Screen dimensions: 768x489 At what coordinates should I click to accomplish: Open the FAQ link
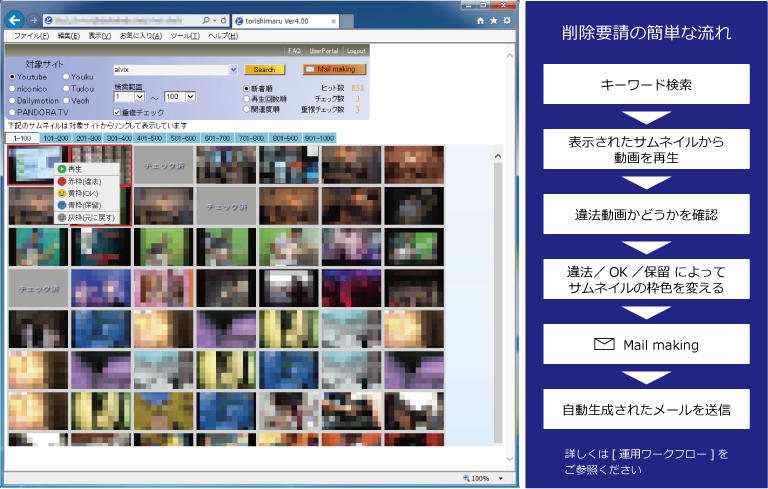[294, 51]
